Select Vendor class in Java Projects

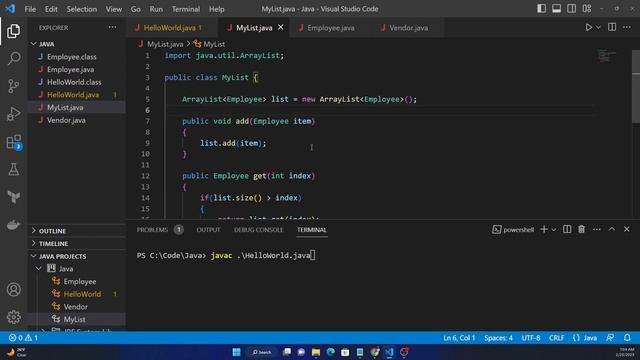[x=77, y=307]
